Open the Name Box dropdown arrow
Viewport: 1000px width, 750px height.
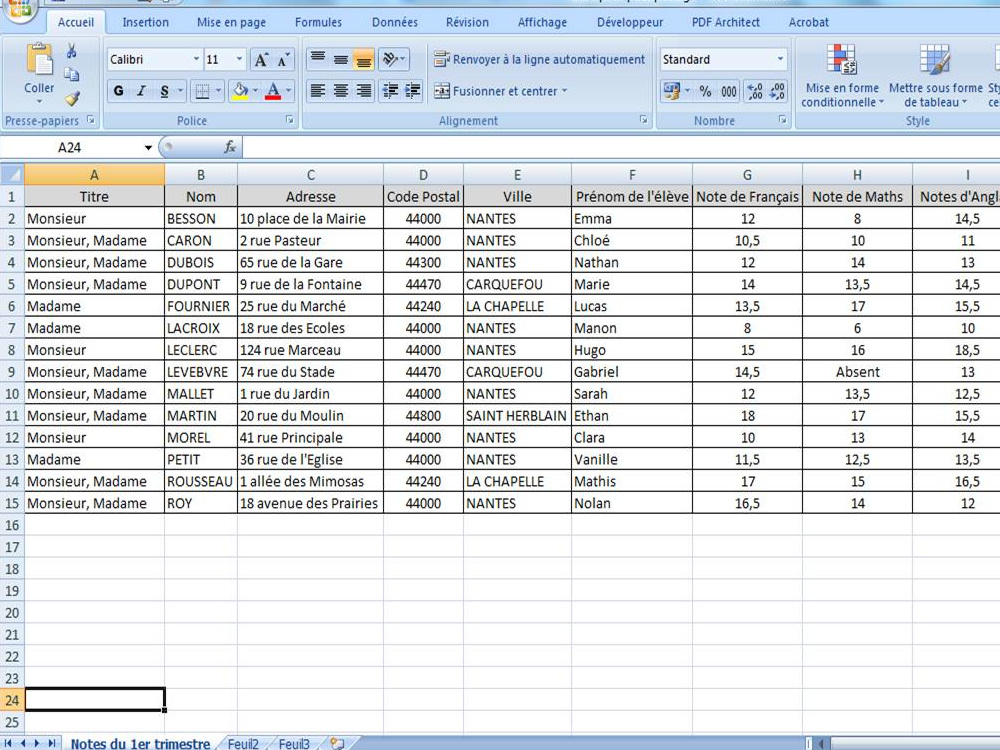click(x=148, y=148)
